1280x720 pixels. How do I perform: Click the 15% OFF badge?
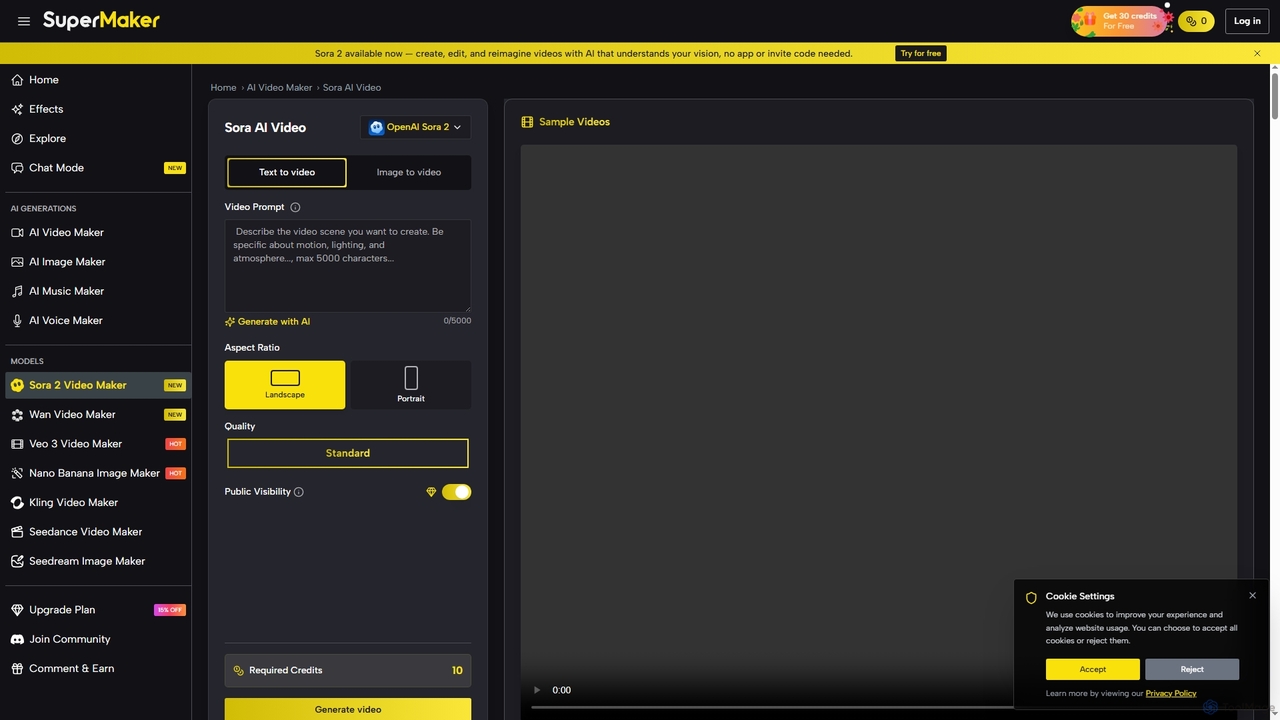point(170,610)
